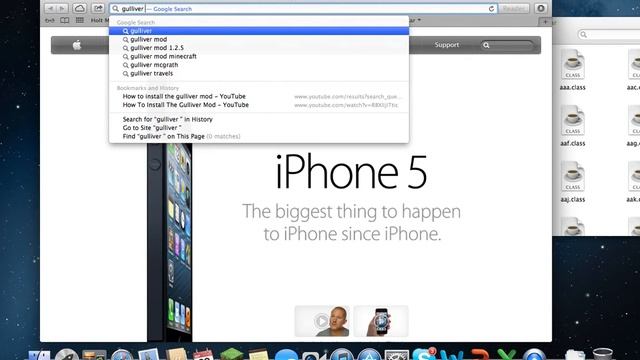
Task: Add a new tab with plus button
Action: coord(545,22)
